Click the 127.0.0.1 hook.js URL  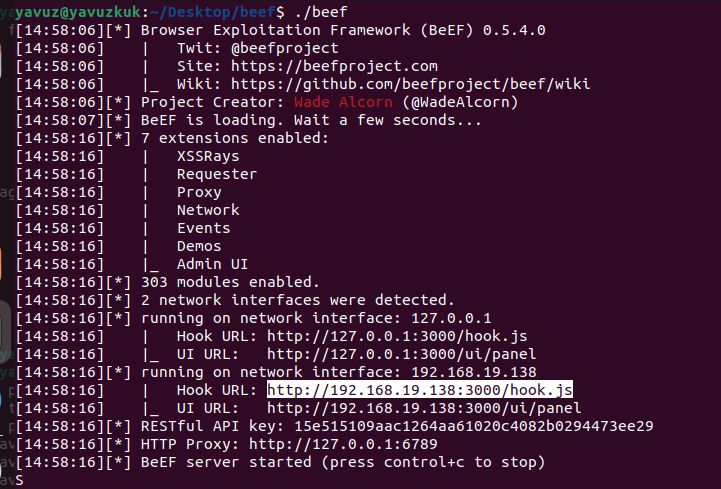[x=397, y=336]
